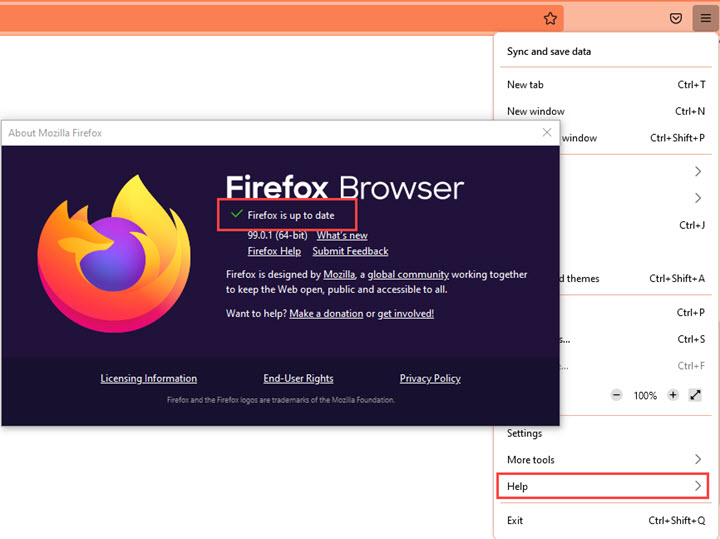Follow the Mozilla link
720x539 pixels.
[x=339, y=275]
